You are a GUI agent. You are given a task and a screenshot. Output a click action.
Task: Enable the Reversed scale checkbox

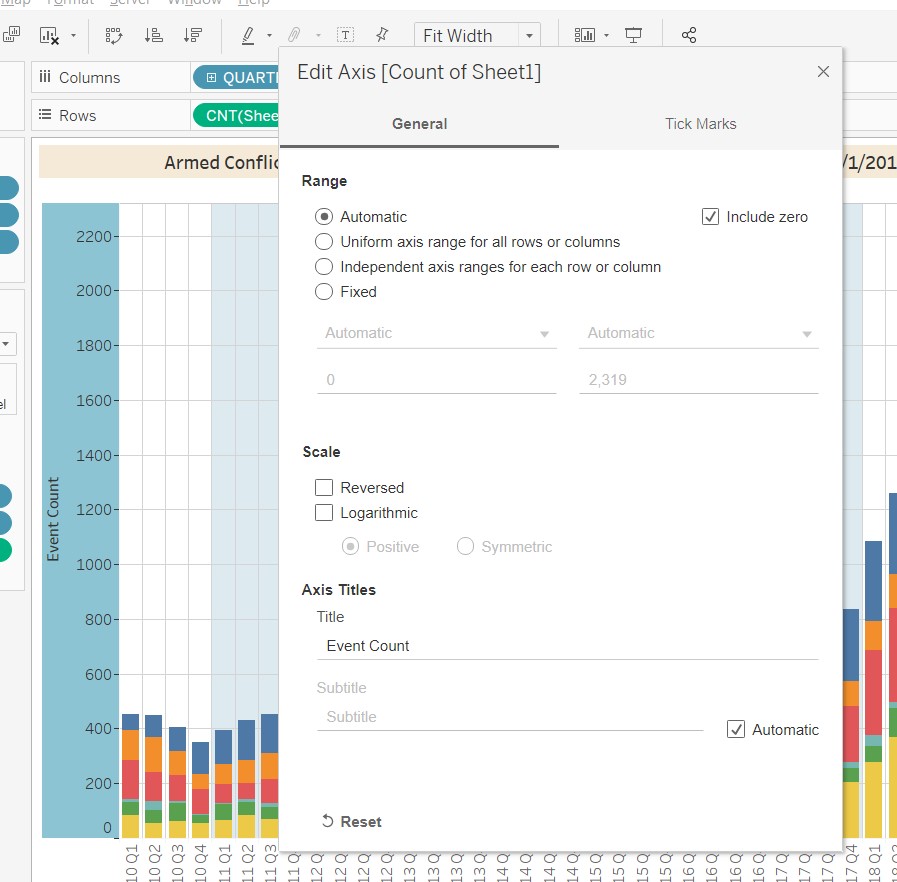click(x=324, y=488)
